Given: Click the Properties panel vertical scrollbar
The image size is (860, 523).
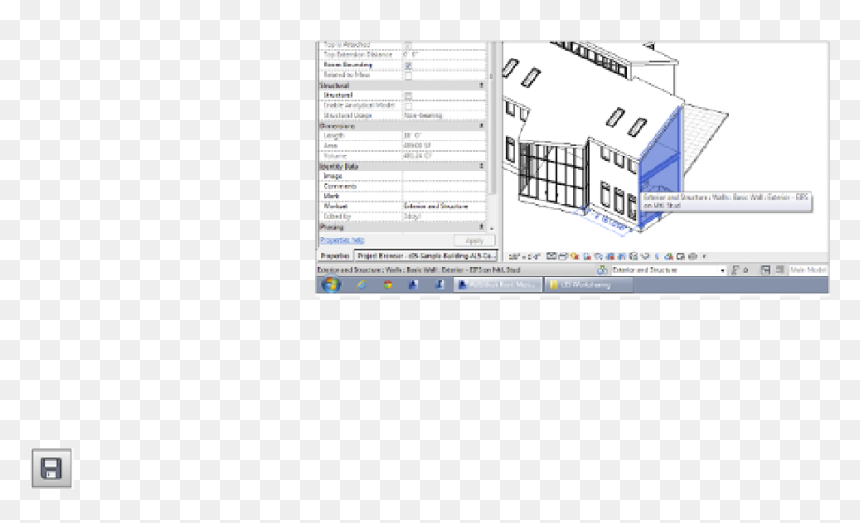Looking at the screenshot, I should [492, 118].
